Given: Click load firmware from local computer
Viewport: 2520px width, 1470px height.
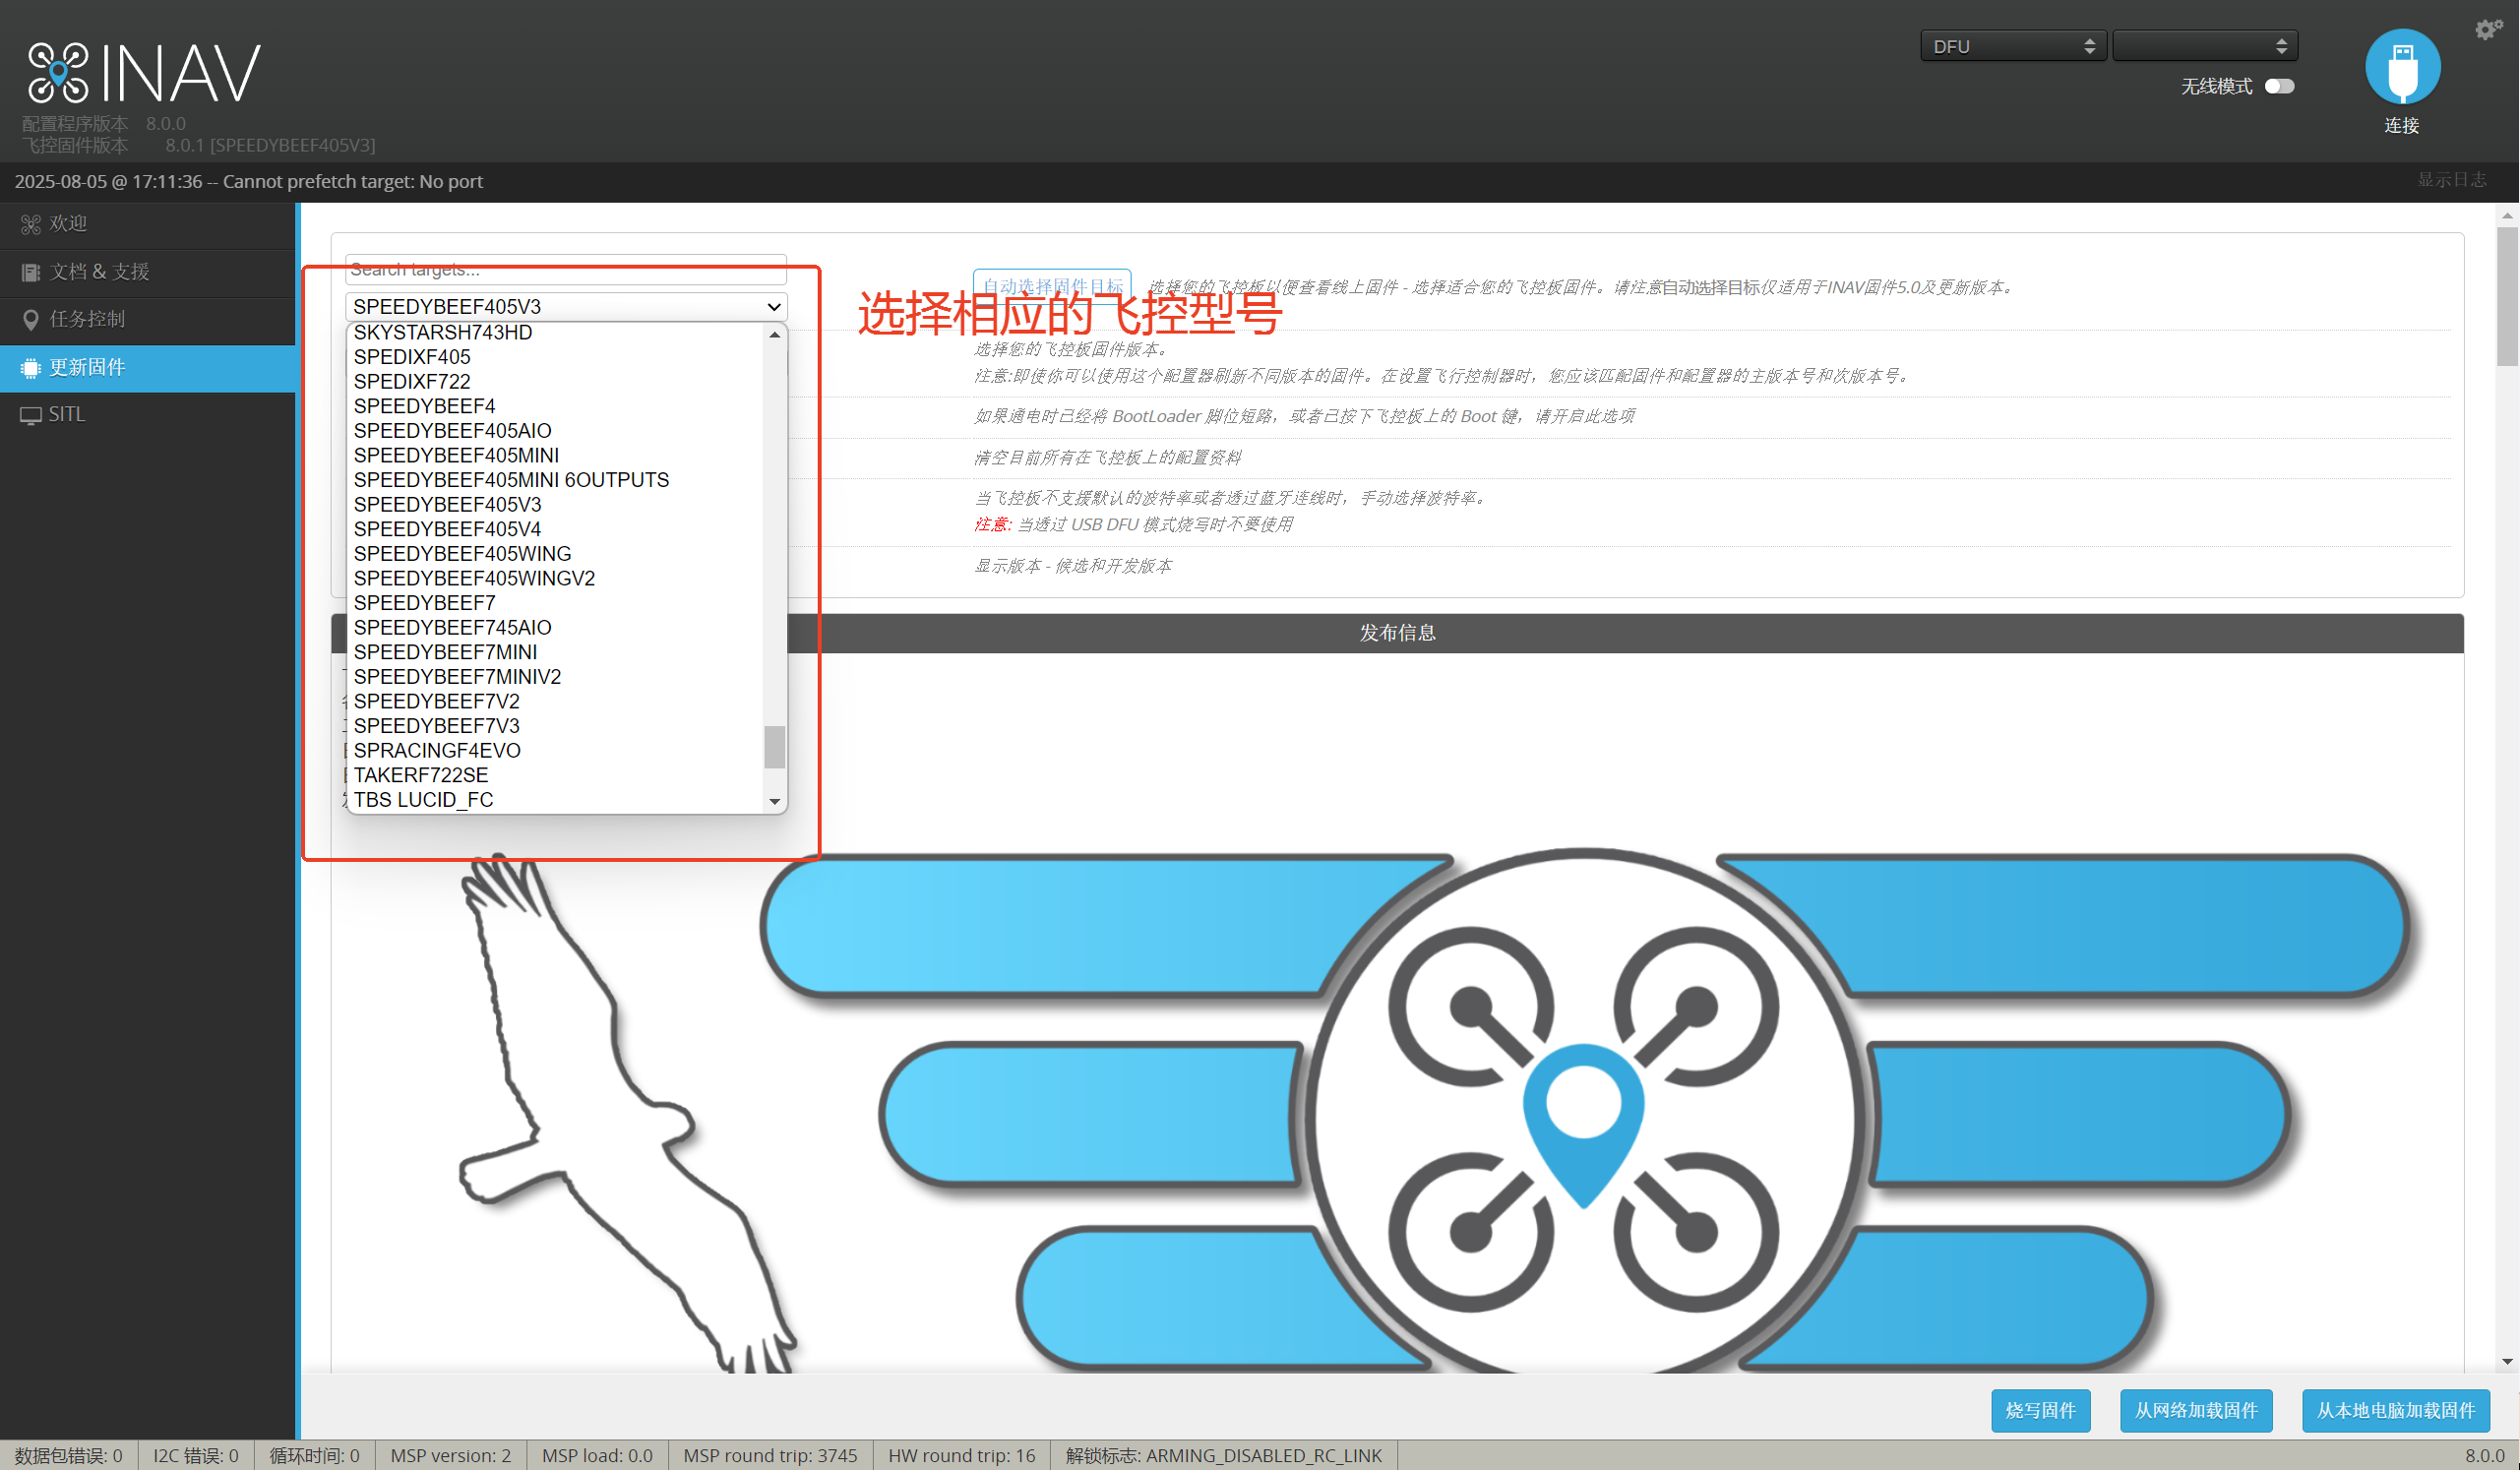Looking at the screenshot, I should [2394, 1410].
